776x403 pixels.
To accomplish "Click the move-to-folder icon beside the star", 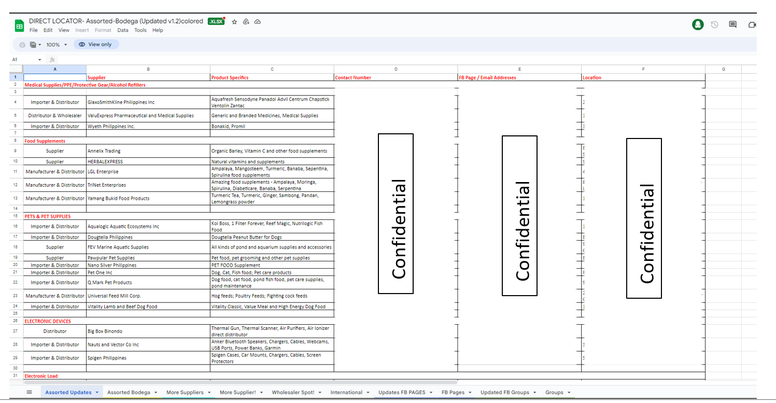I will [246, 22].
